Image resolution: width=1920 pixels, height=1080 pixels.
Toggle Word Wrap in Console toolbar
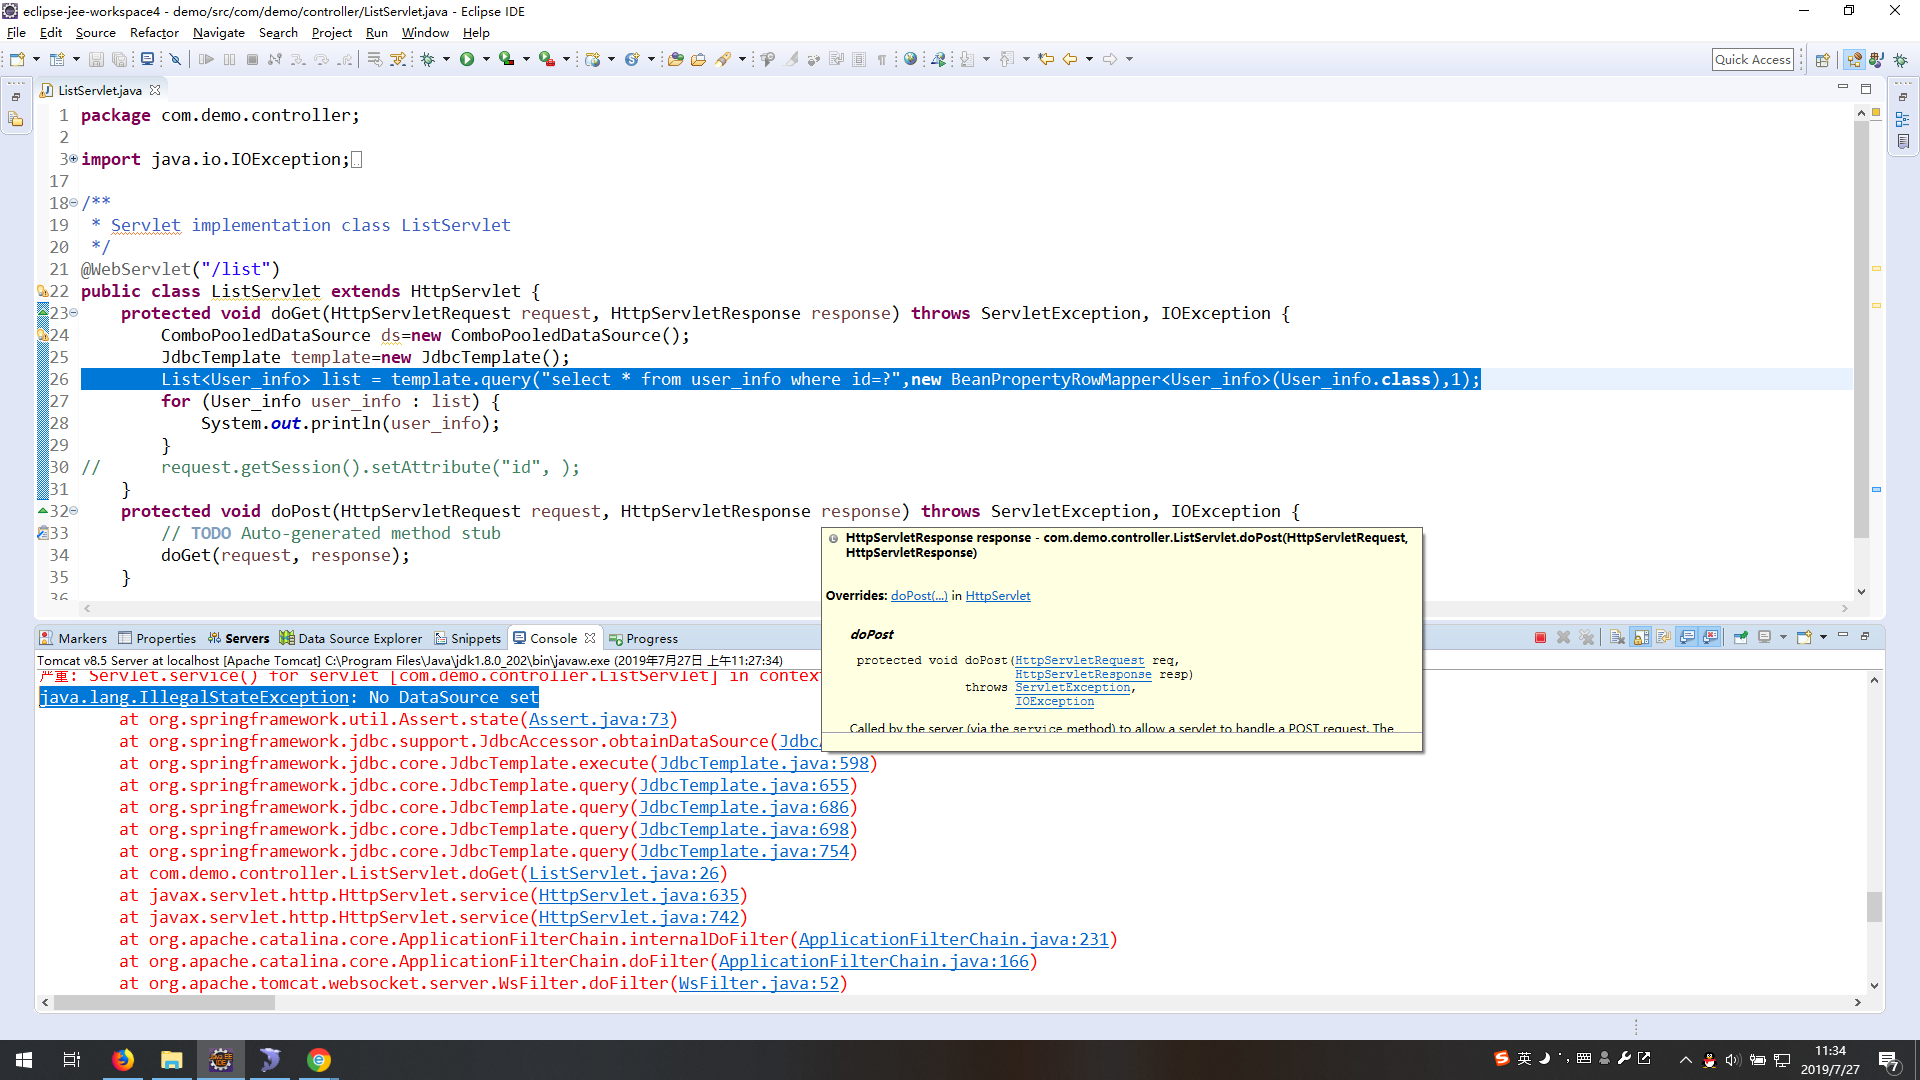tap(1664, 638)
